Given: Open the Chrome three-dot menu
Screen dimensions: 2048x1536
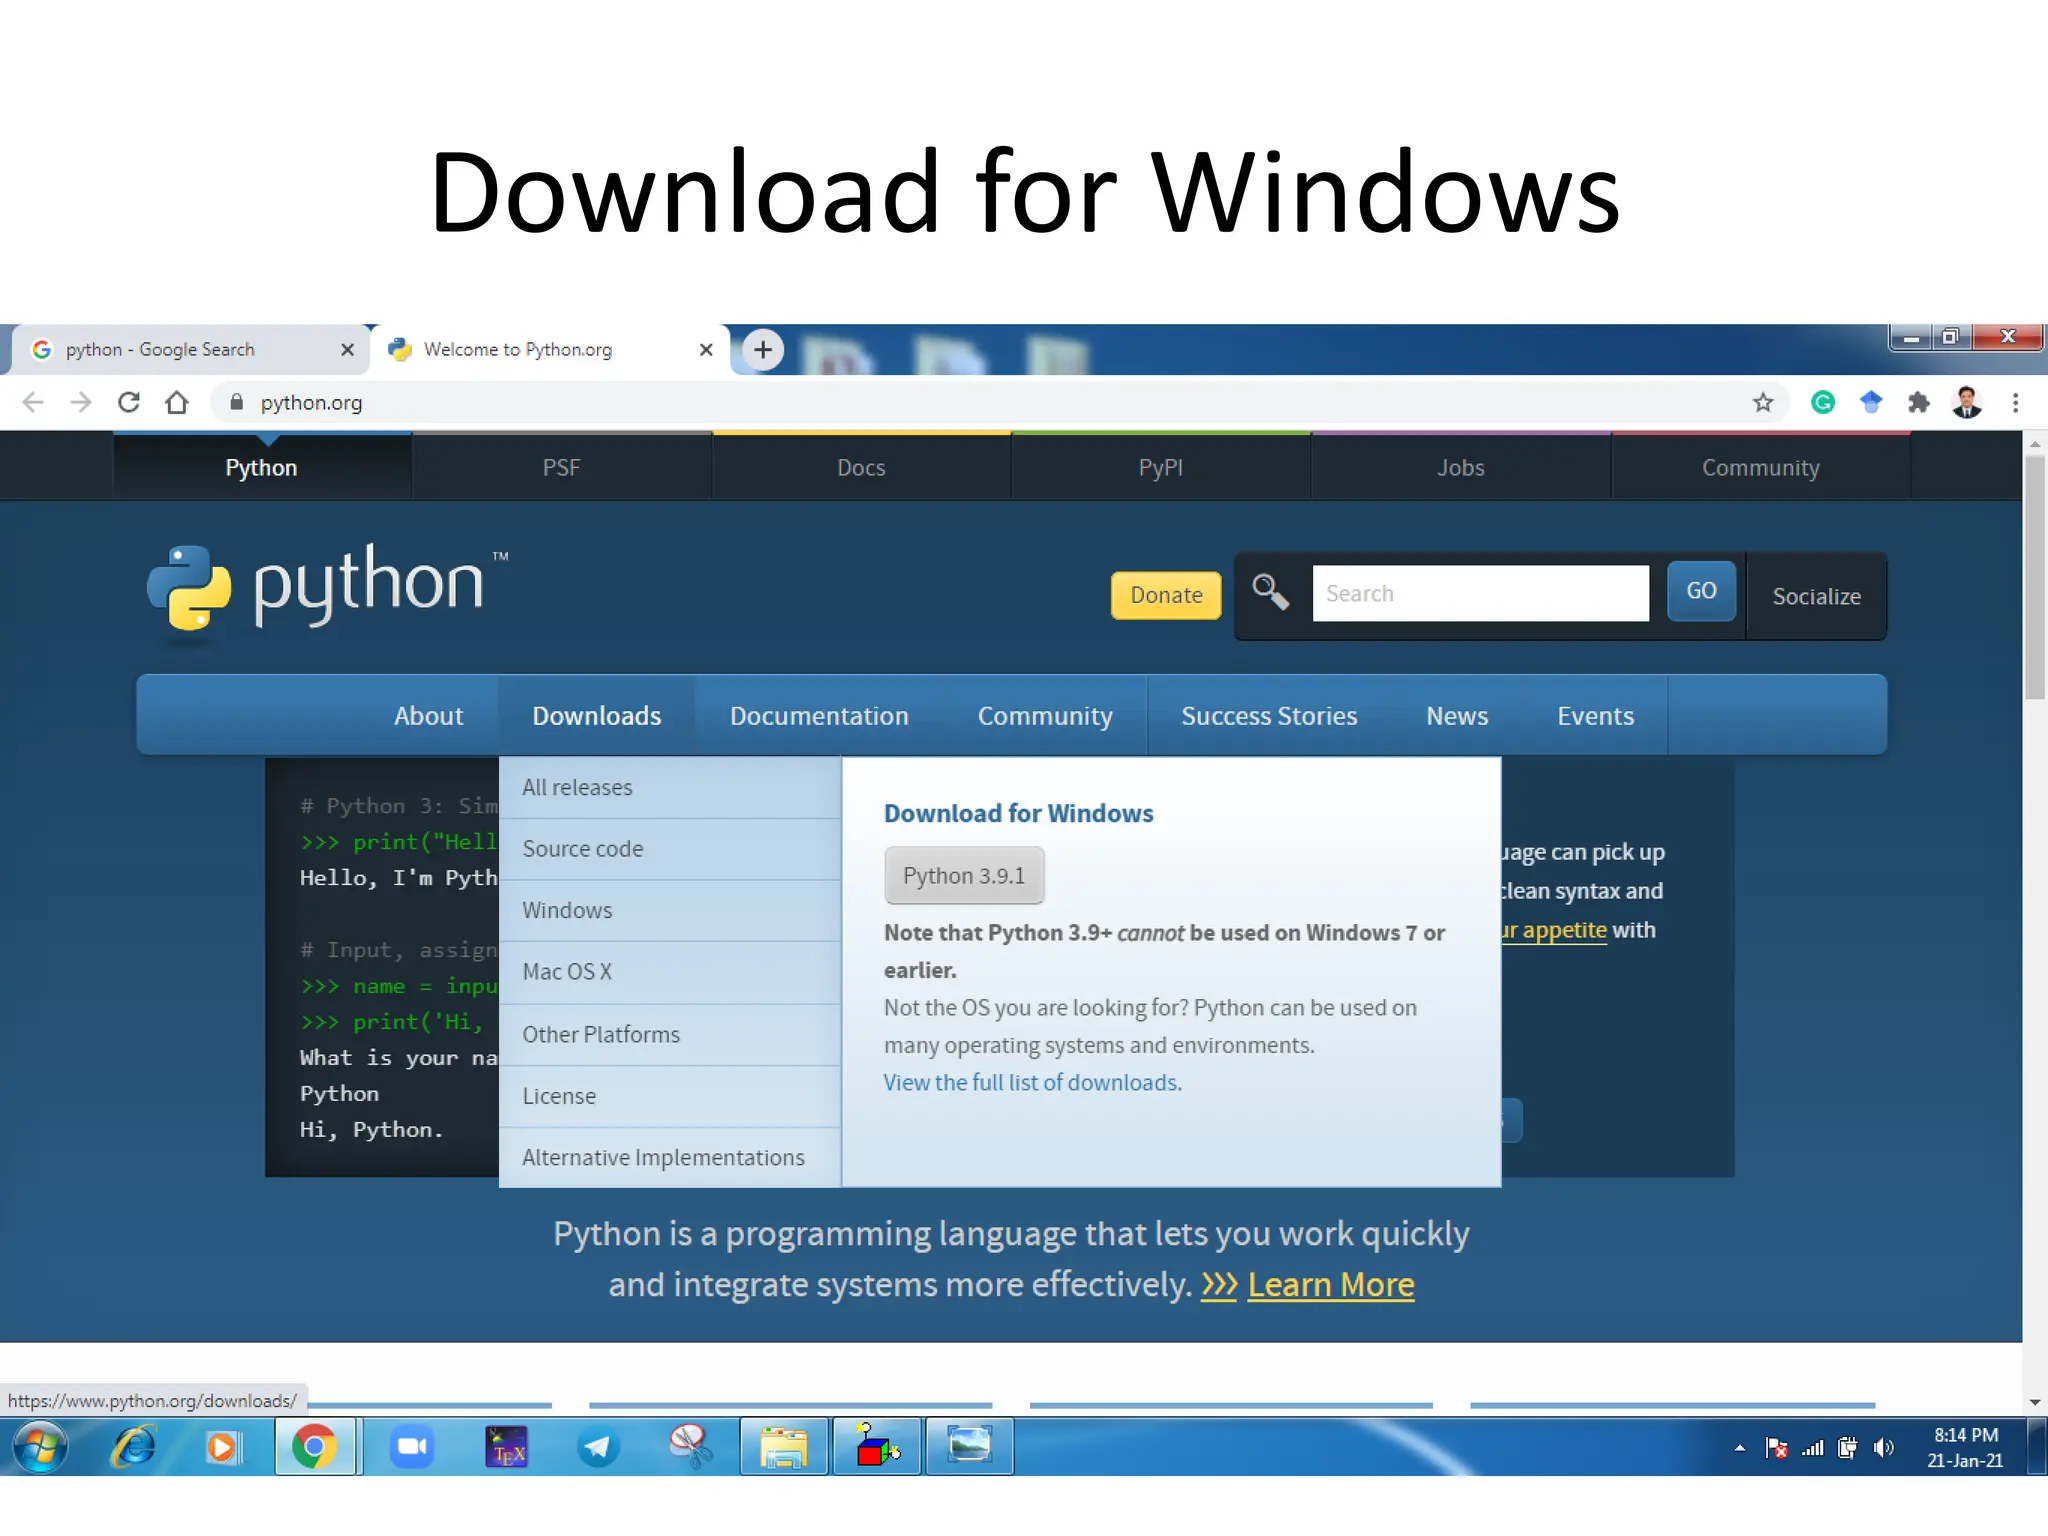Looking at the screenshot, I should pos(2015,402).
